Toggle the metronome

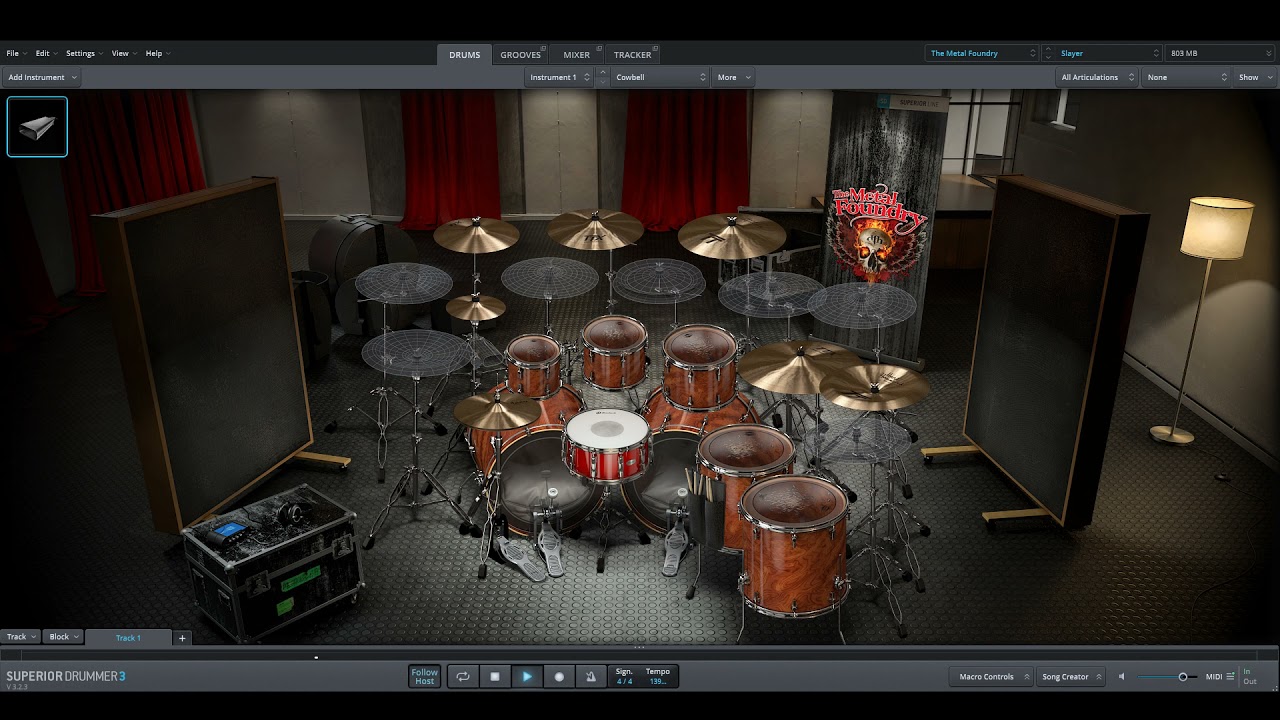(591, 677)
